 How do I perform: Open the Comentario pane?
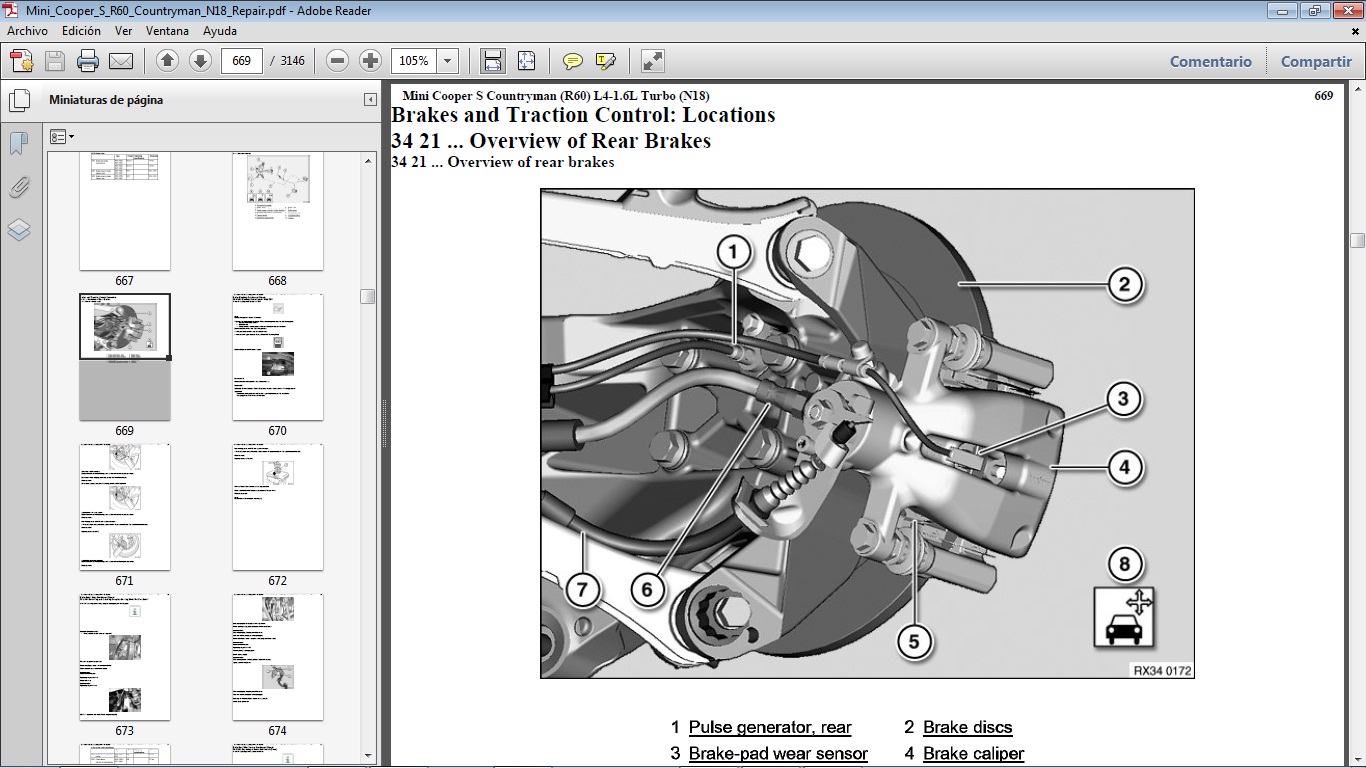[x=1210, y=61]
